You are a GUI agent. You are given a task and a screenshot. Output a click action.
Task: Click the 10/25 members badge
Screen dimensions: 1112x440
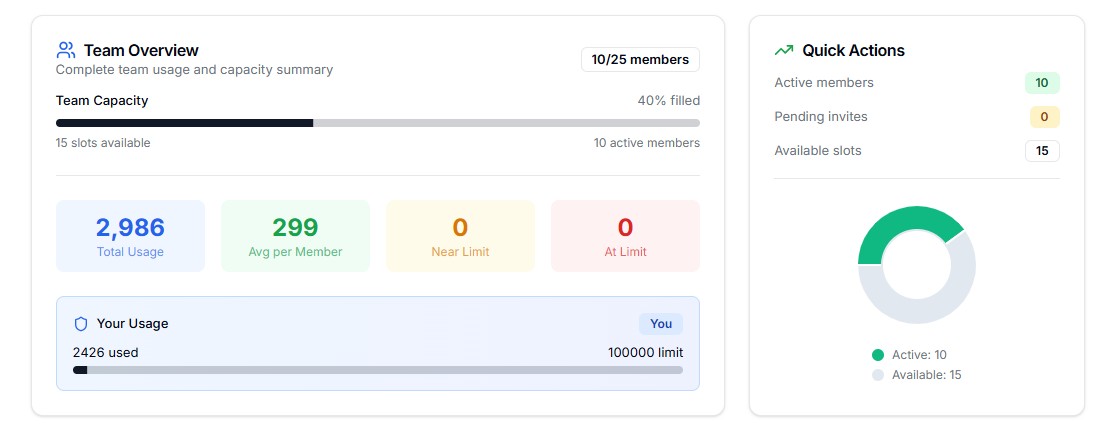tap(640, 60)
